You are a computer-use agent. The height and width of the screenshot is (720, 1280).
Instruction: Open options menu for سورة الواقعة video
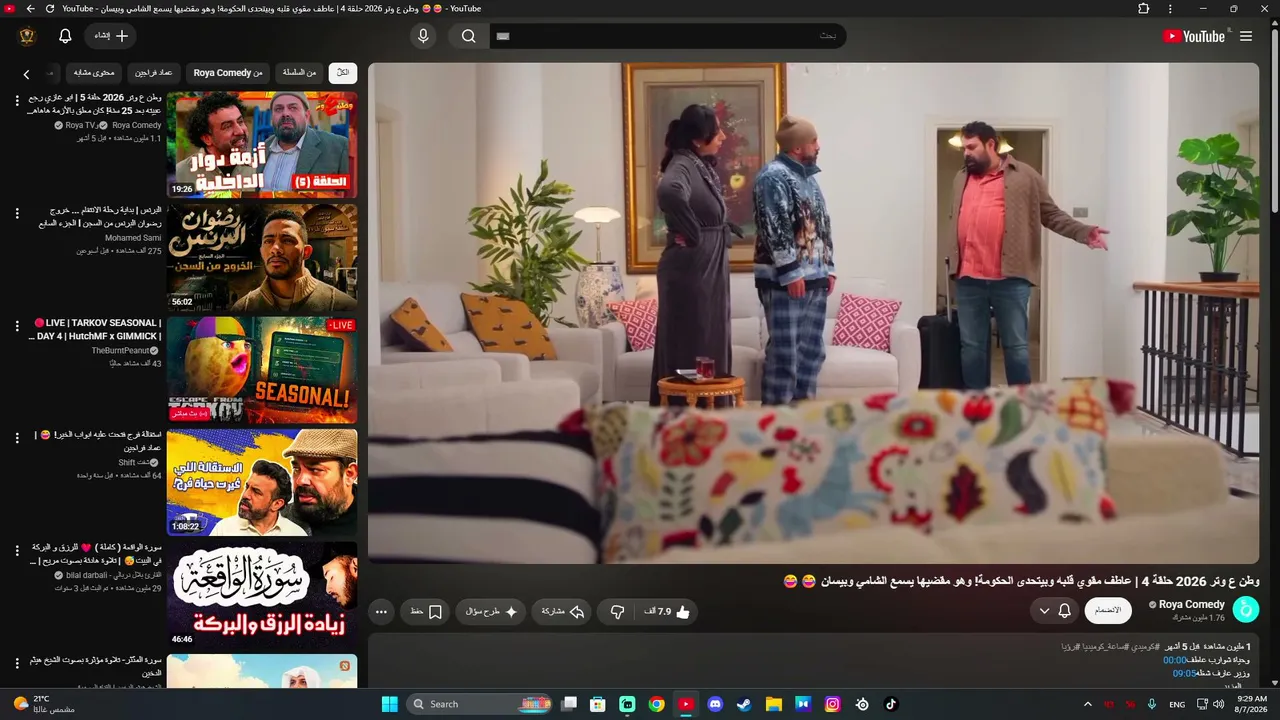(x=17, y=551)
